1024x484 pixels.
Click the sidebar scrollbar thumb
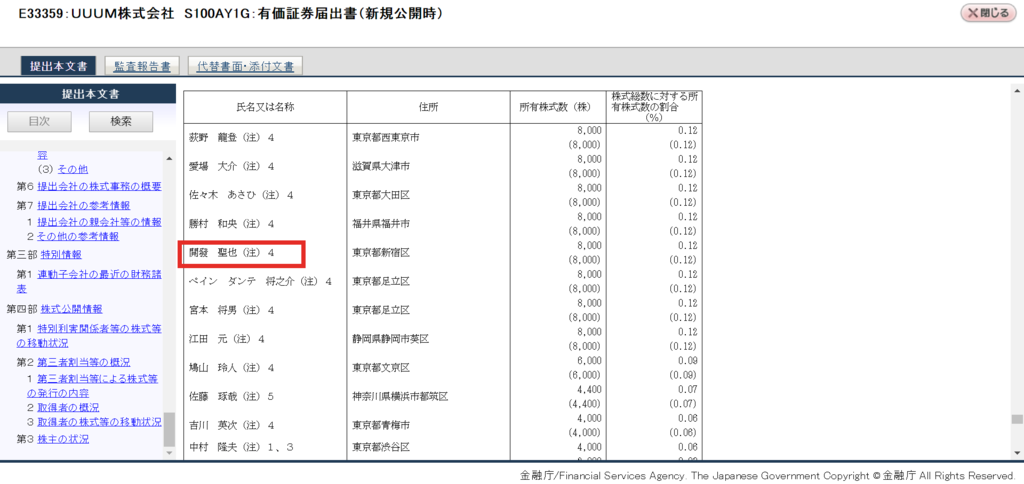click(169, 428)
